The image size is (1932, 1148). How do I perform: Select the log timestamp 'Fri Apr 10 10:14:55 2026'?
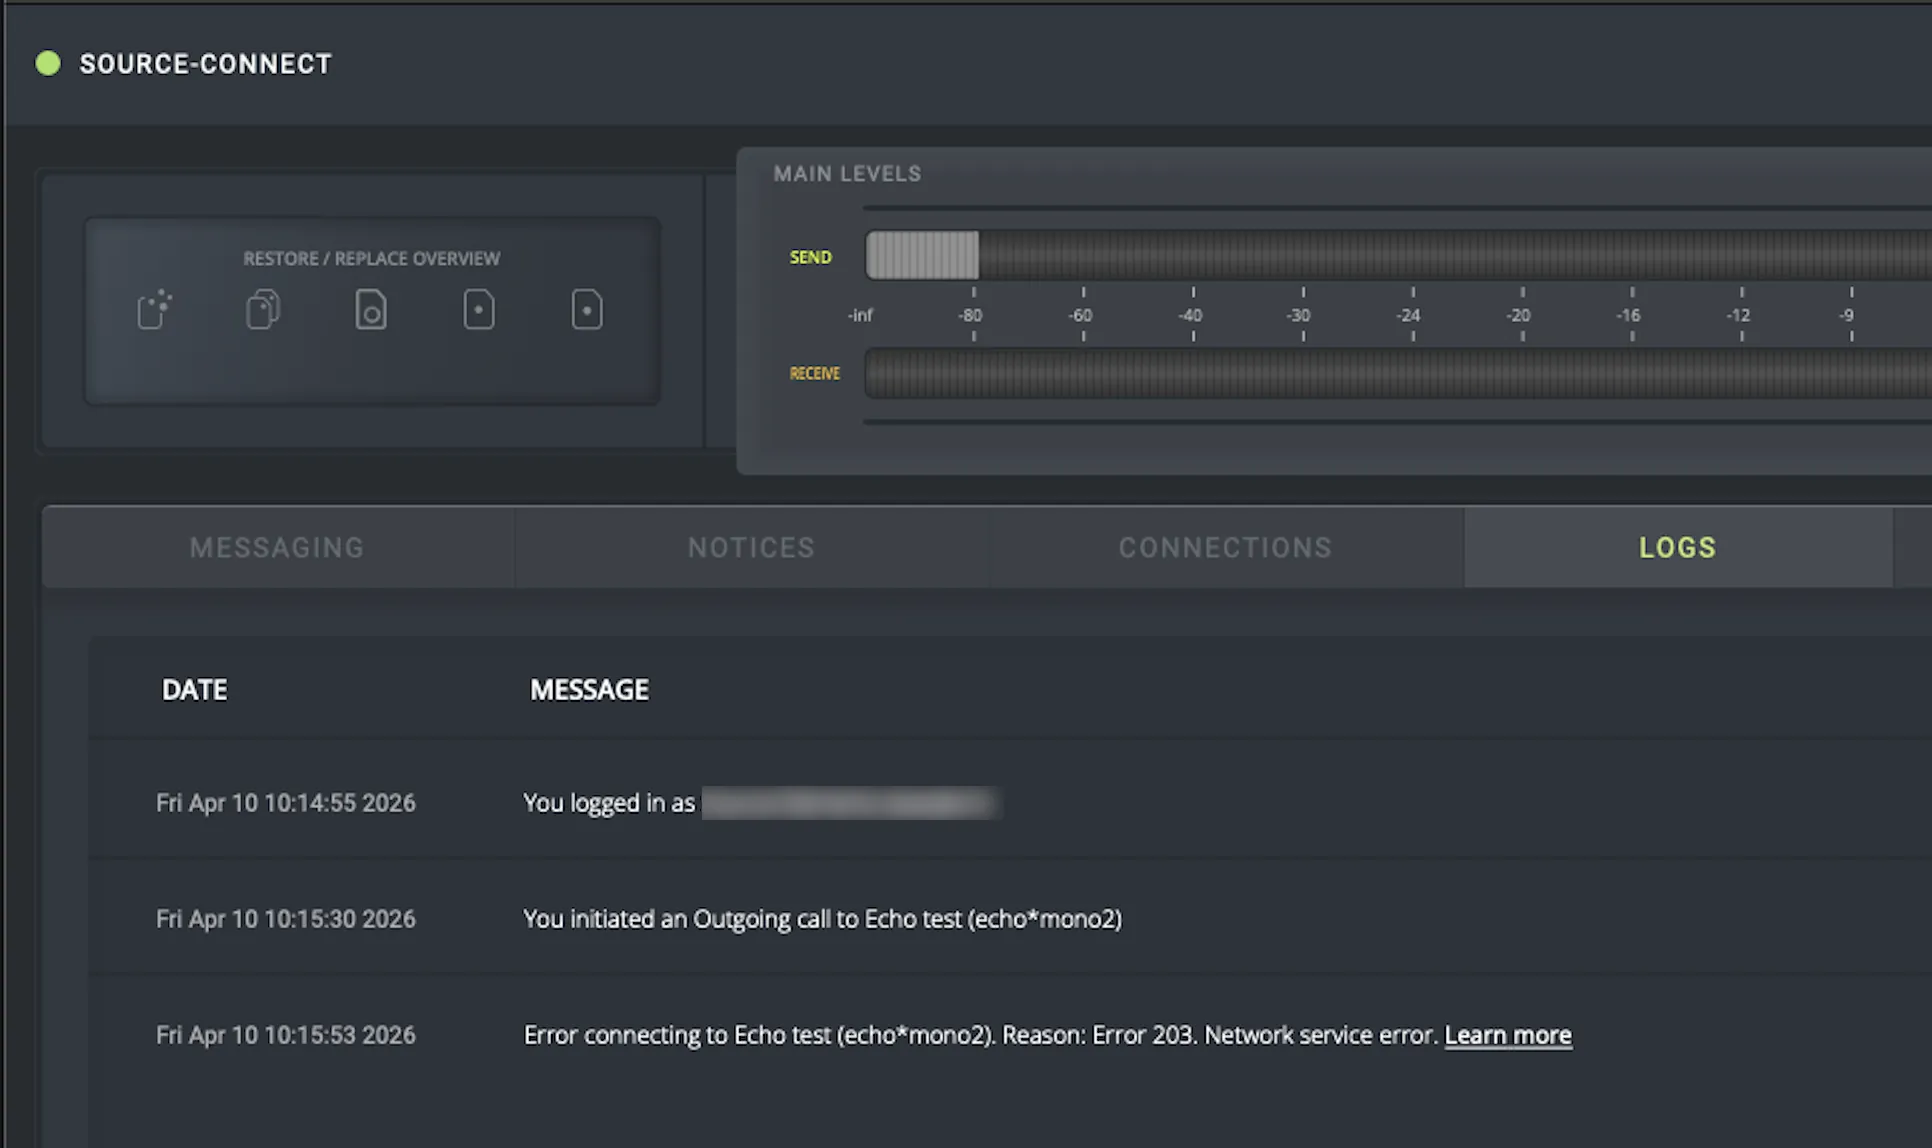286,803
